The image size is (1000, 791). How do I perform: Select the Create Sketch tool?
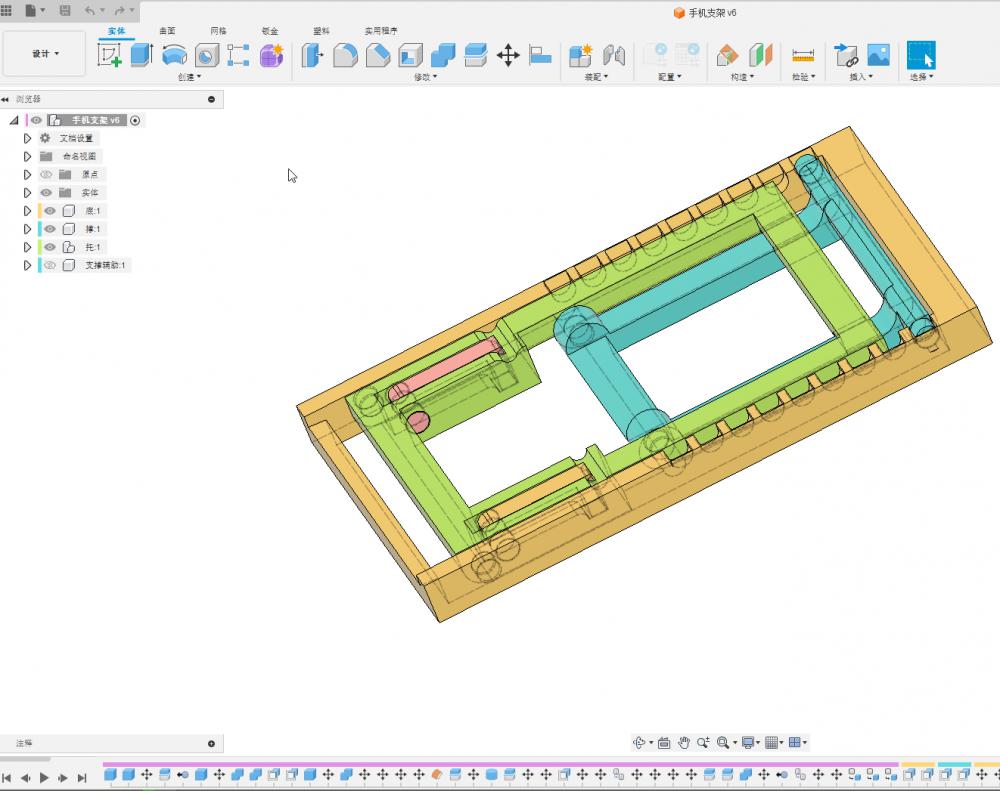click(x=109, y=55)
